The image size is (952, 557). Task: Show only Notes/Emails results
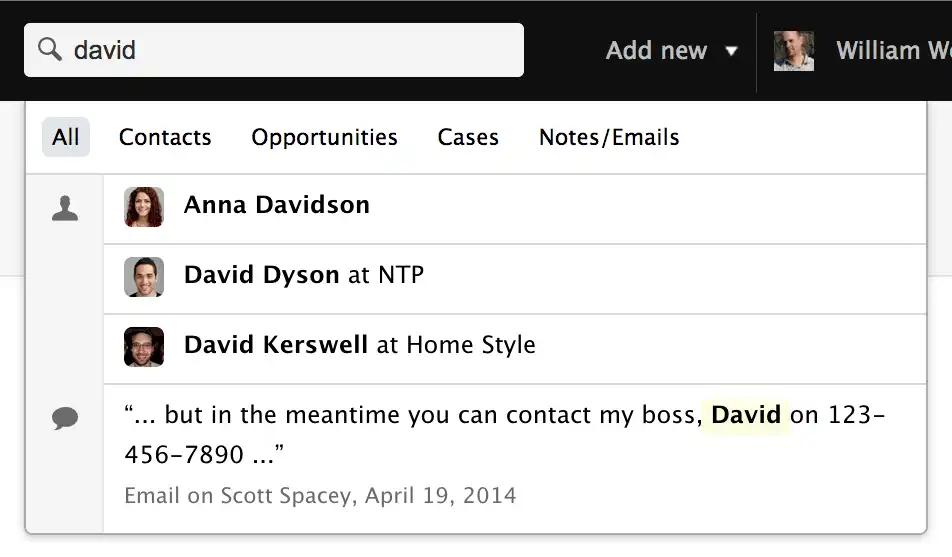609,137
